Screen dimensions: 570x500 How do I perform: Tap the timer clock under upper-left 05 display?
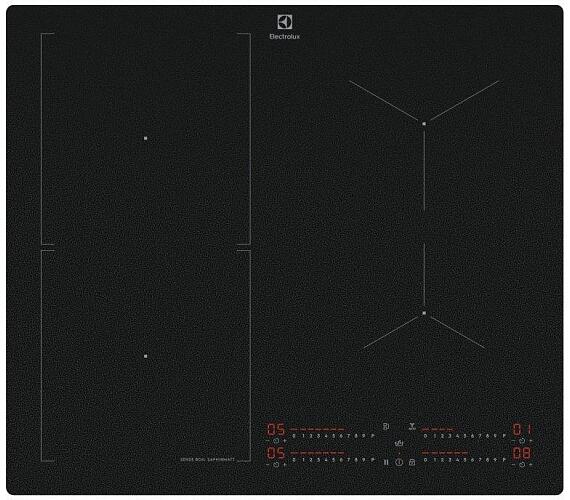pyautogui.click(x=276, y=441)
